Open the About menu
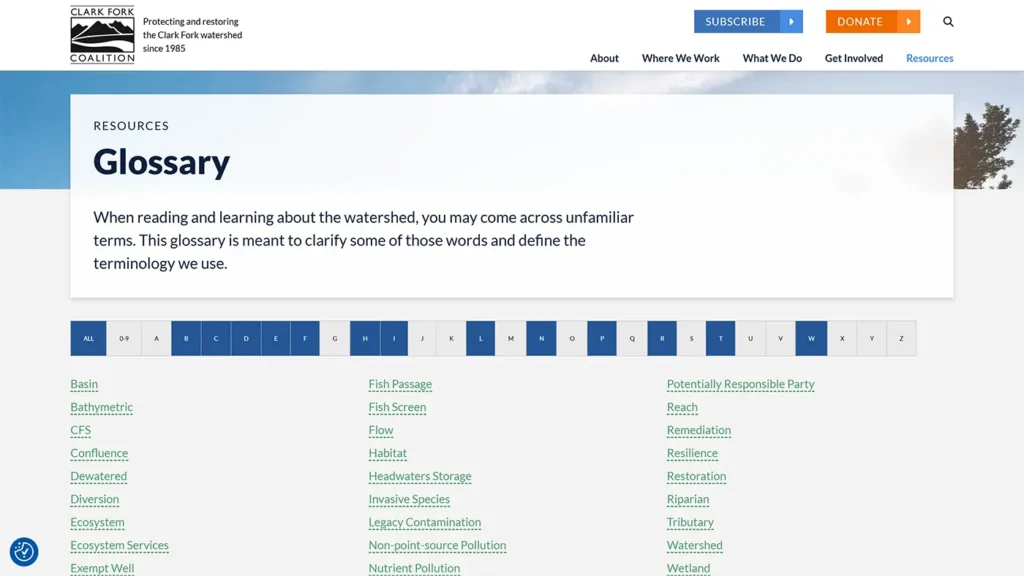Screen dimensions: 1024x576 [x=604, y=58]
